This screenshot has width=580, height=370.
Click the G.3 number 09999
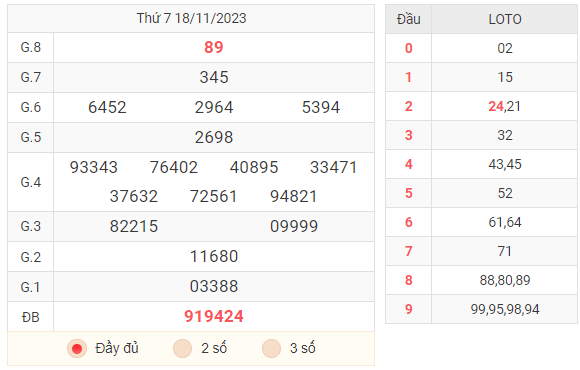[x=294, y=226]
